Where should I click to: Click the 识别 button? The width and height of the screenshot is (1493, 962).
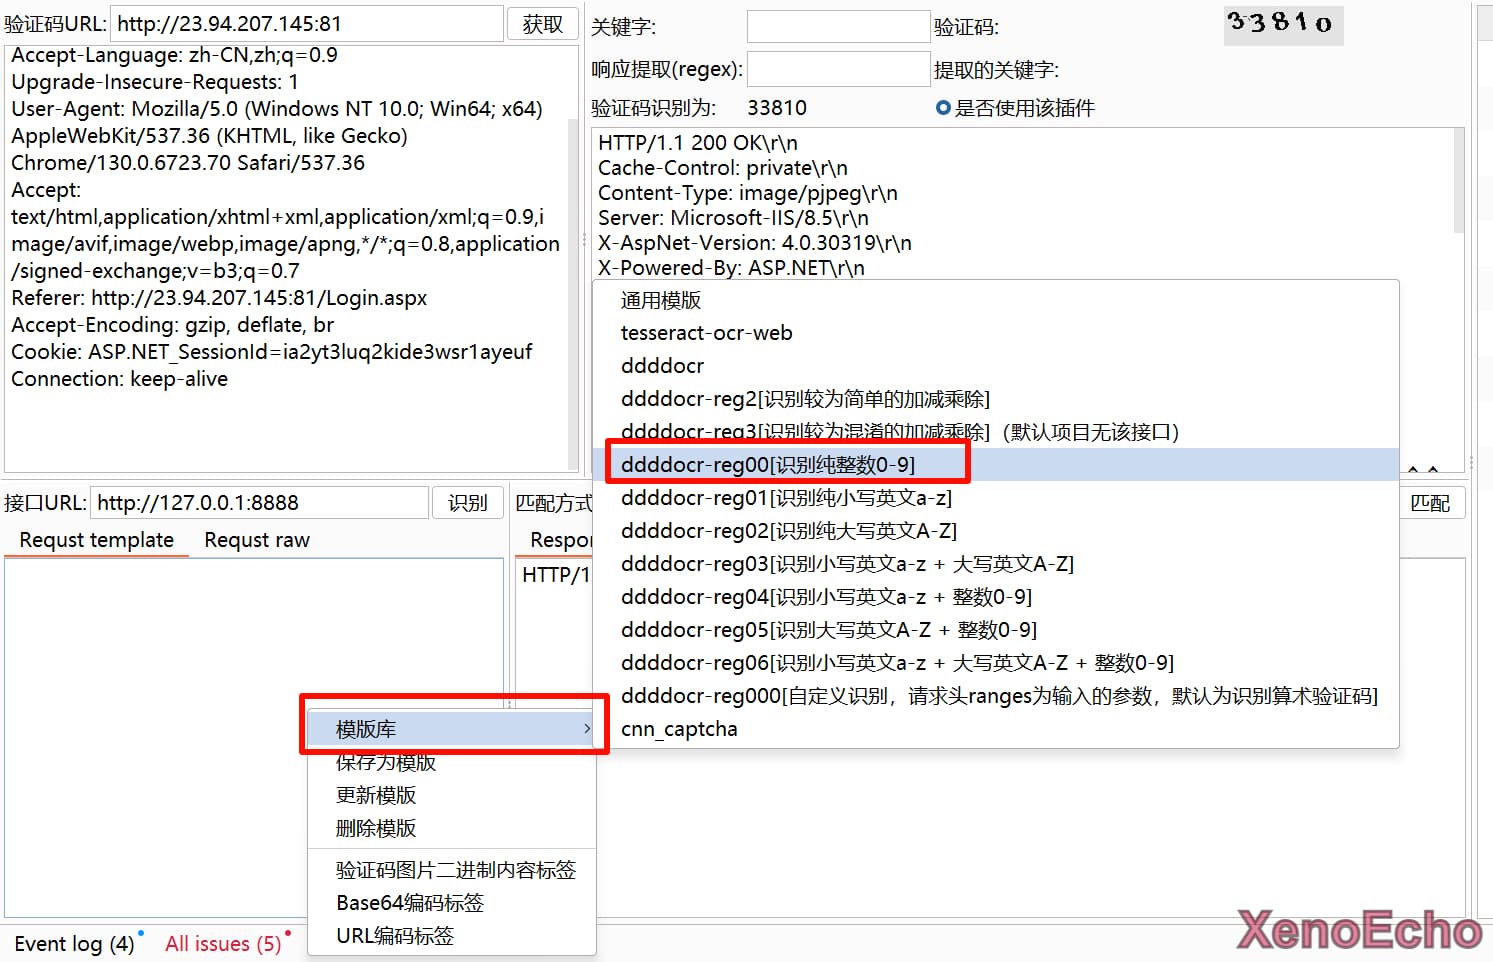coord(467,503)
